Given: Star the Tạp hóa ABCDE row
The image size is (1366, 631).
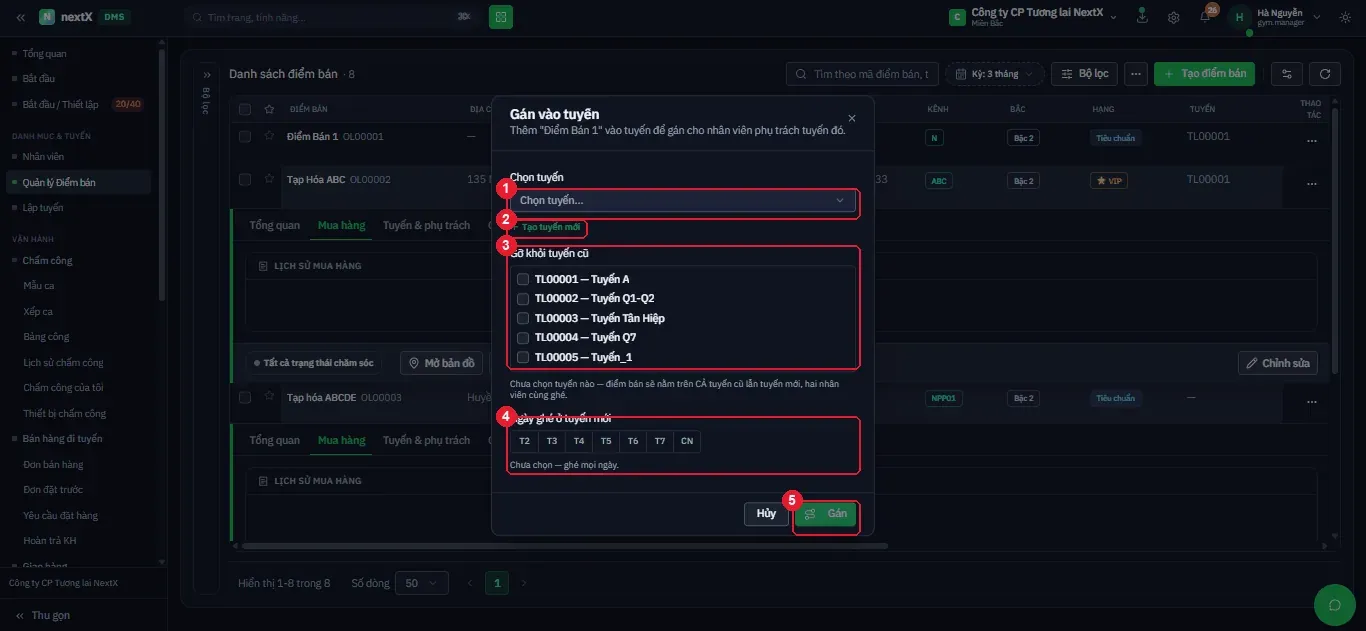Looking at the screenshot, I should pos(268,397).
